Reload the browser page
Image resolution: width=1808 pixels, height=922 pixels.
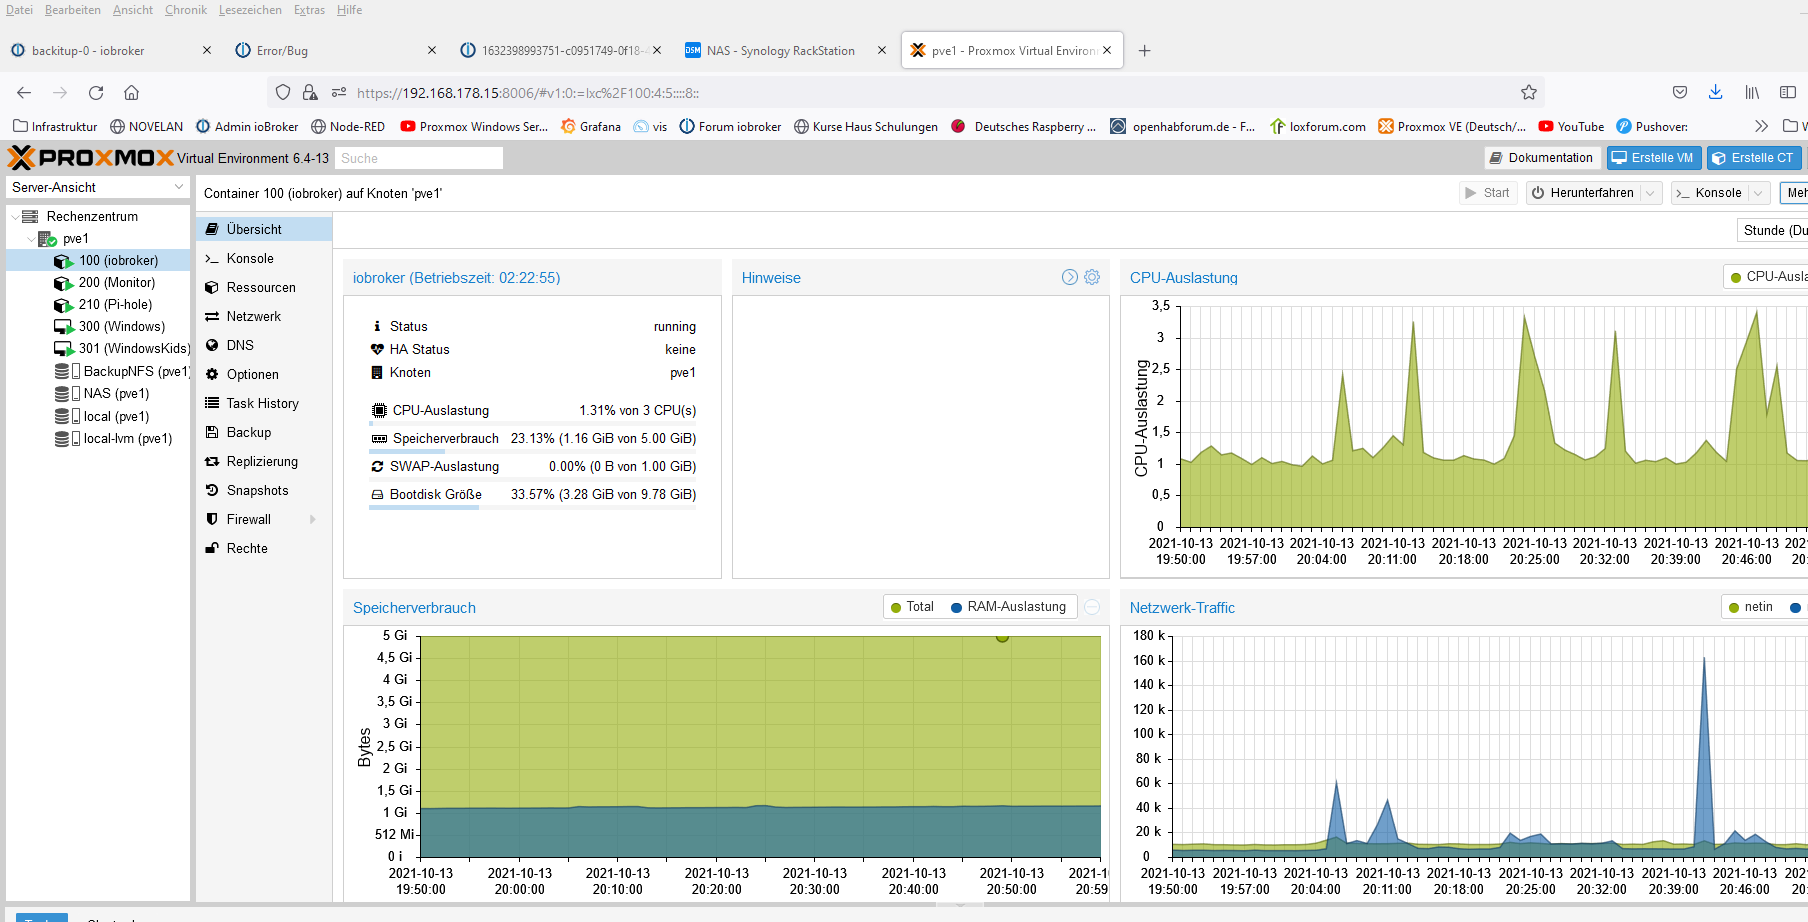pos(96,93)
